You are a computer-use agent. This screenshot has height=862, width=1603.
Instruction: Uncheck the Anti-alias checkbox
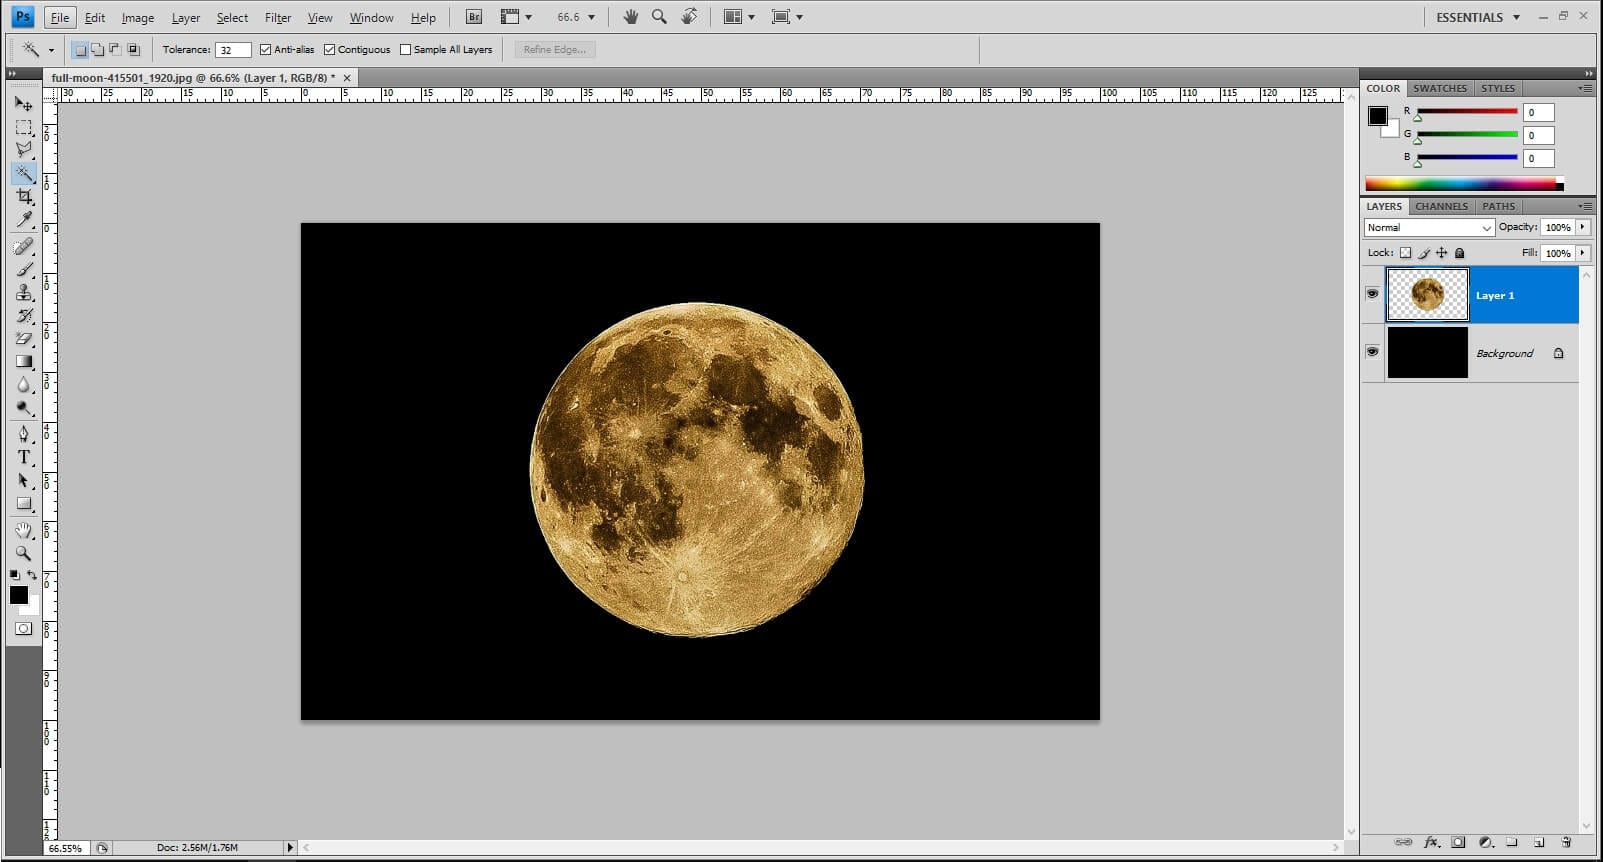pyautogui.click(x=265, y=49)
